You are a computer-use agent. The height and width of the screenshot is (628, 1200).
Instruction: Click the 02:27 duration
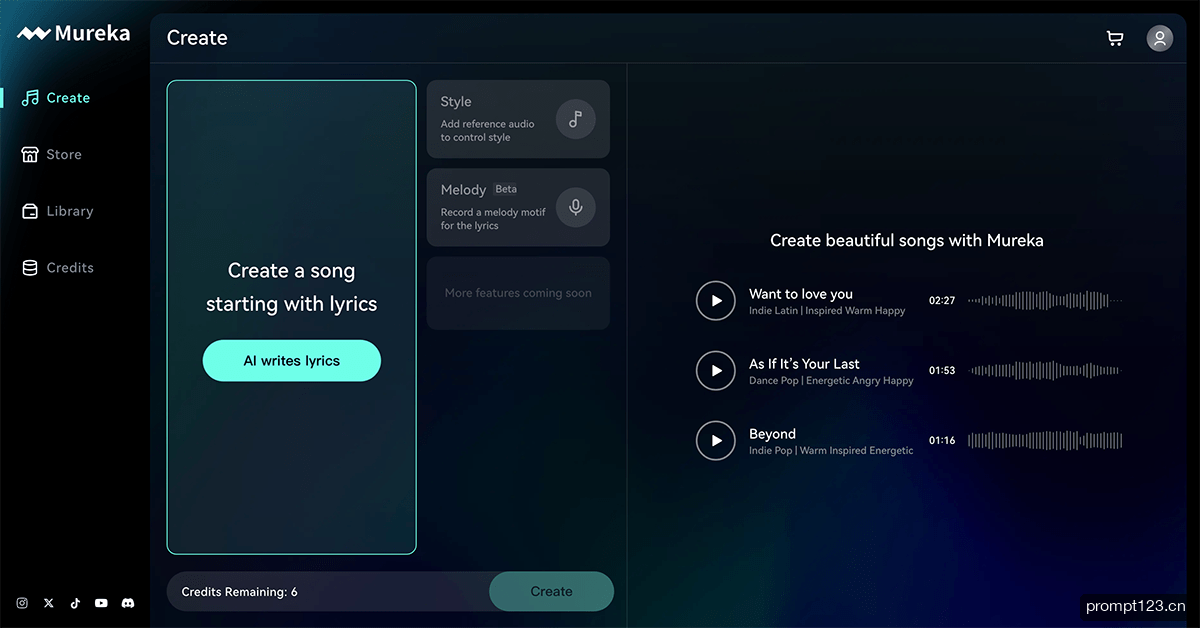(942, 301)
